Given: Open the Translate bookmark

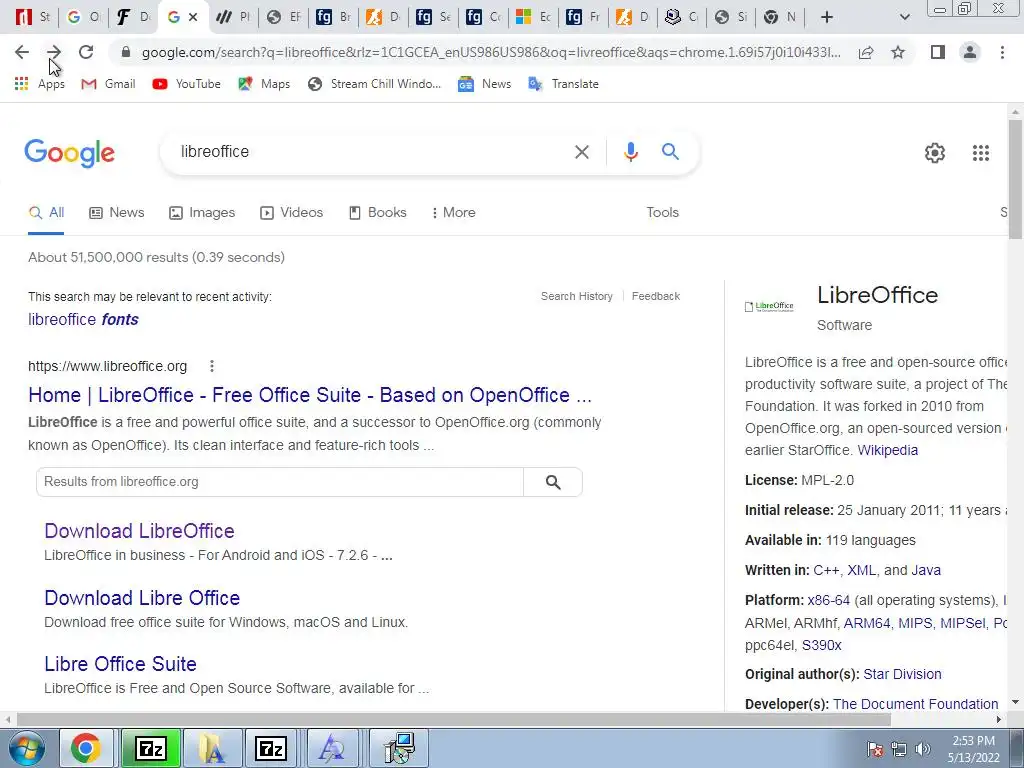Looking at the screenshot, I should (563, 84).
